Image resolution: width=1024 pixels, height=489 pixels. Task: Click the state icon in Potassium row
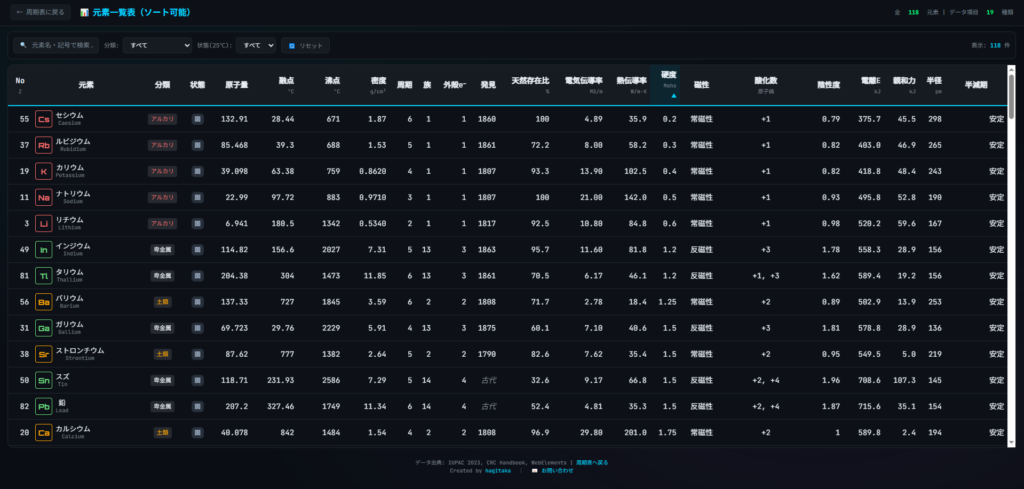coord(197,171)
